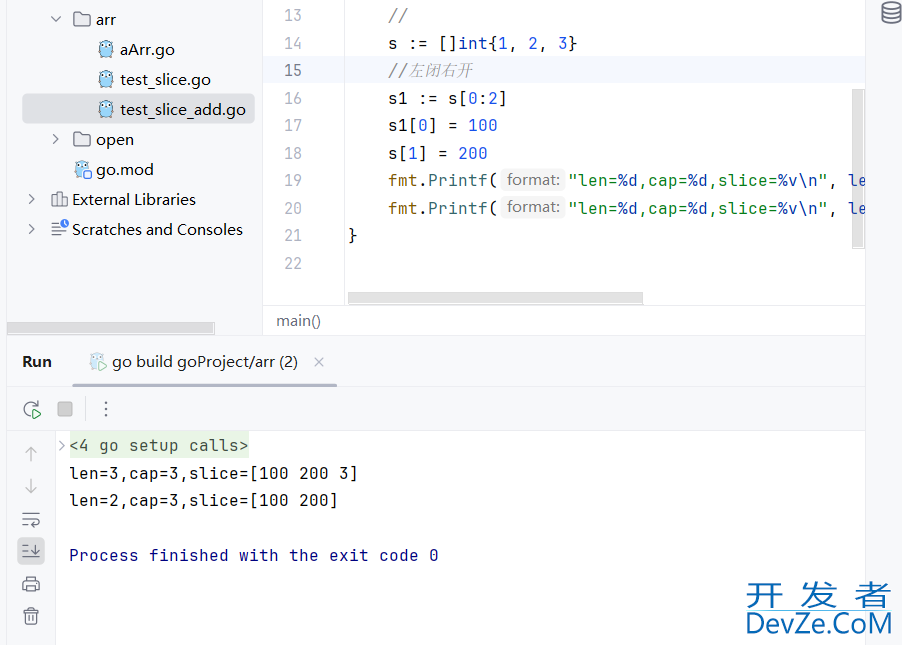Click Process finished exit code text

click(x=254, y=555)
